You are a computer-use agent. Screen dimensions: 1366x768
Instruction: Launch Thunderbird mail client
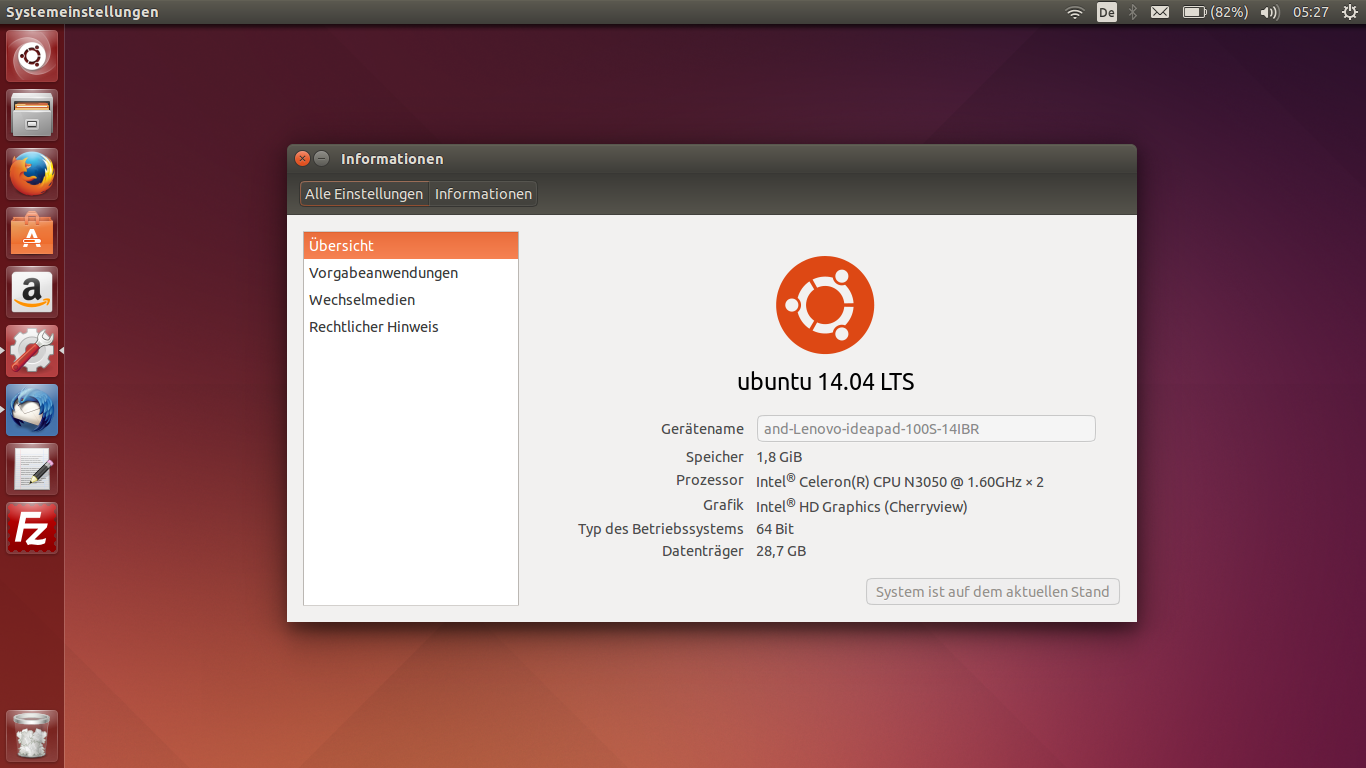click(x=32, y=410)
